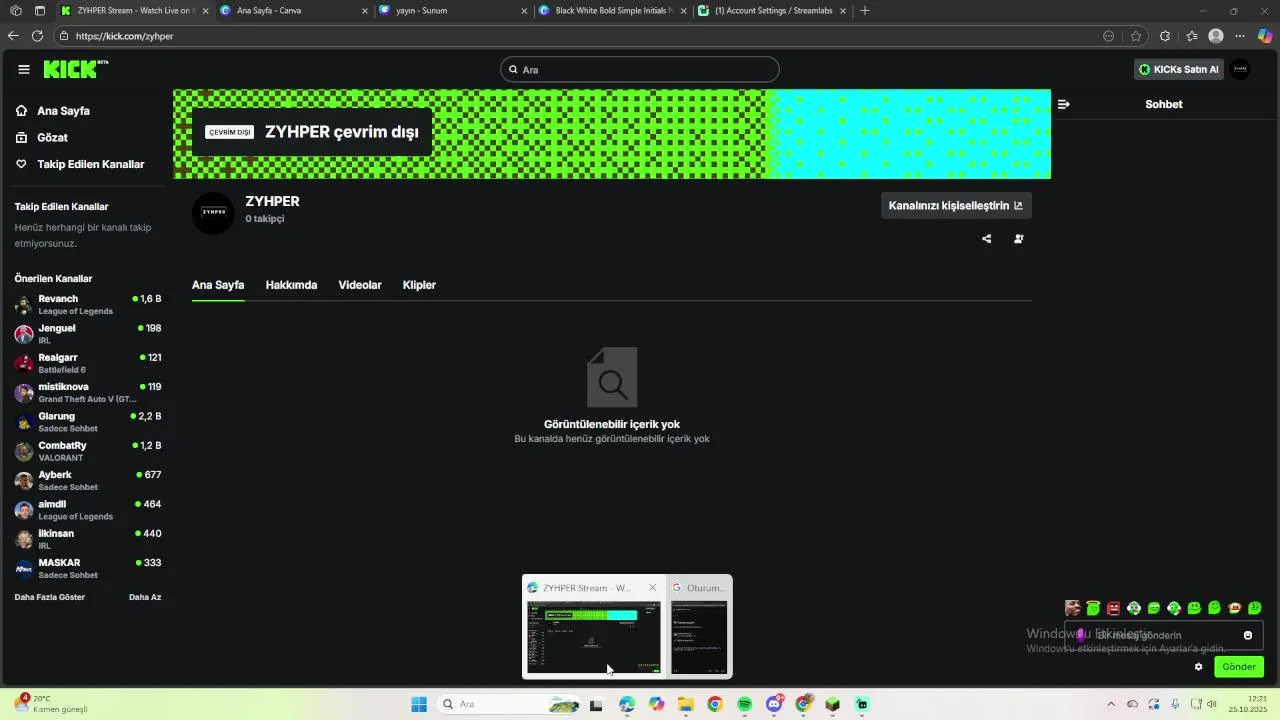Open a new browser tab plus

[x=865, y=11]
